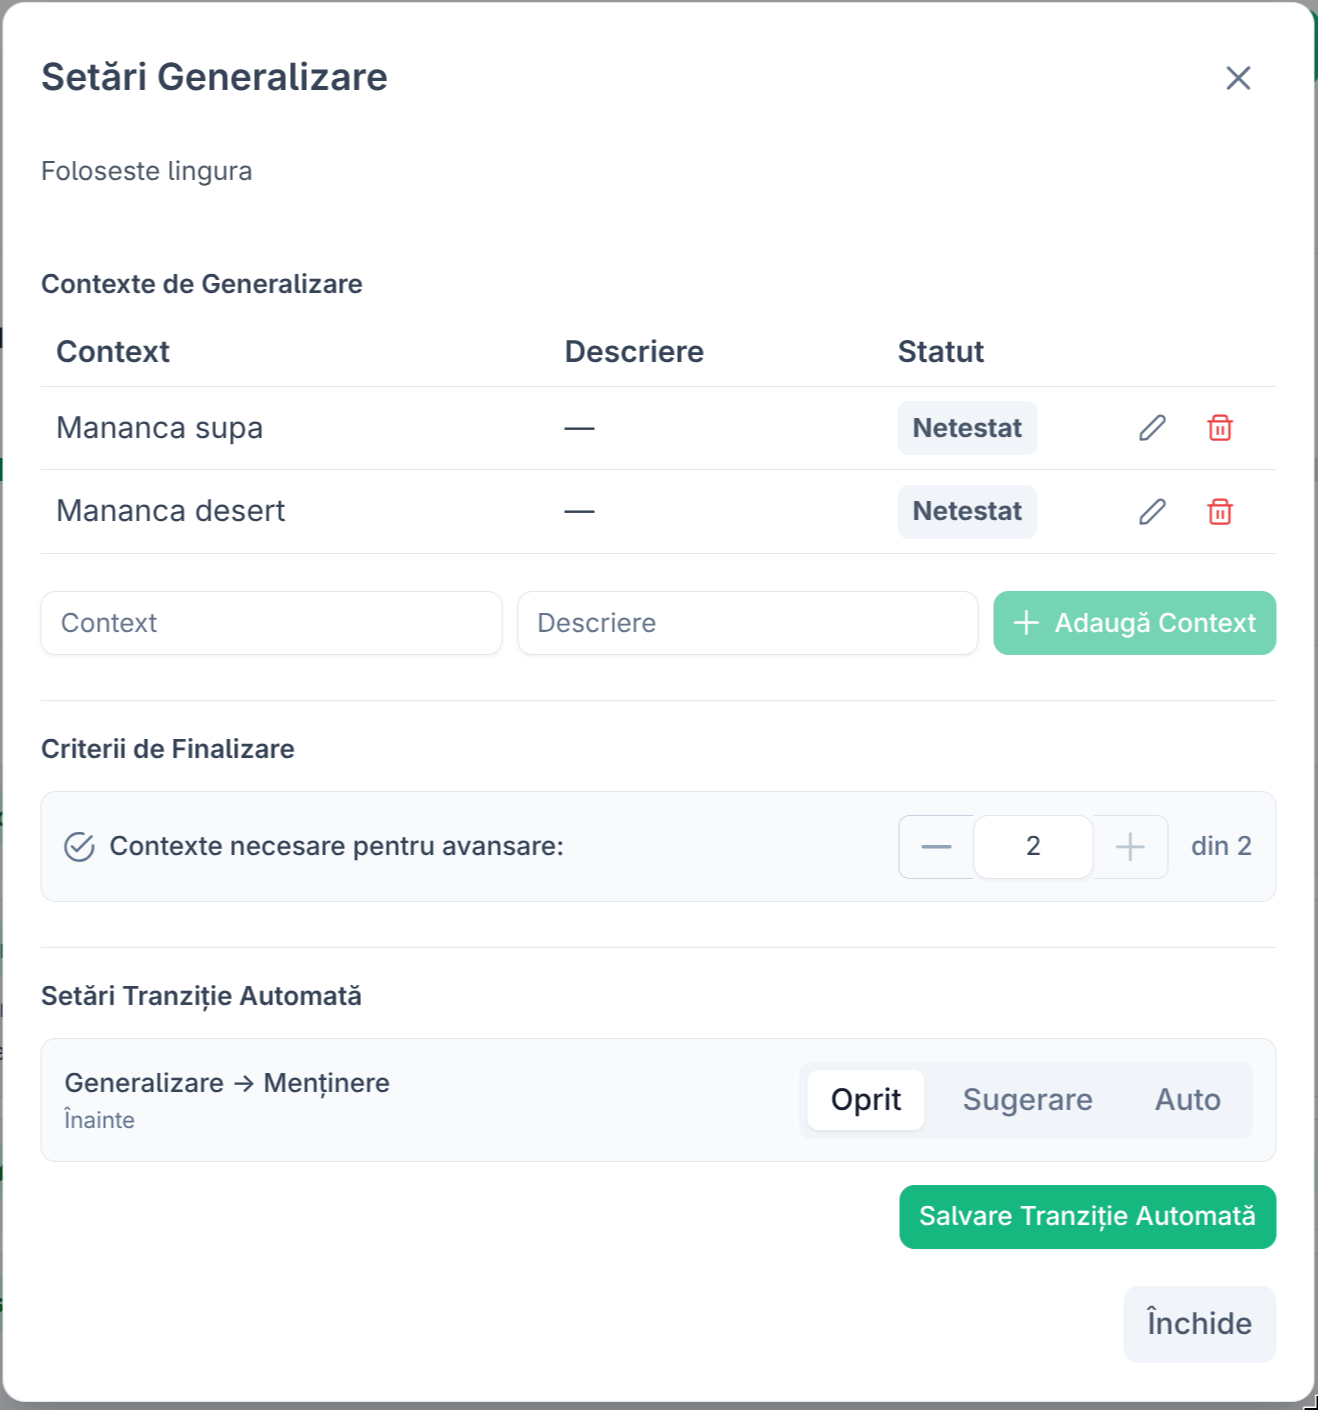Delete the "Mananca desert" context
1318x1410 pixels.
[1220, 511]
